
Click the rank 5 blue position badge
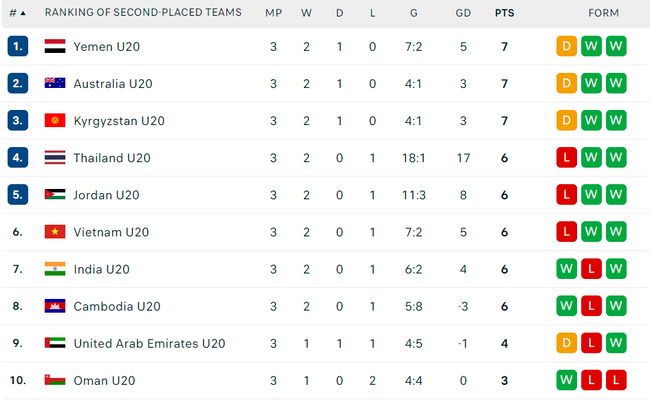pos(17,195)
